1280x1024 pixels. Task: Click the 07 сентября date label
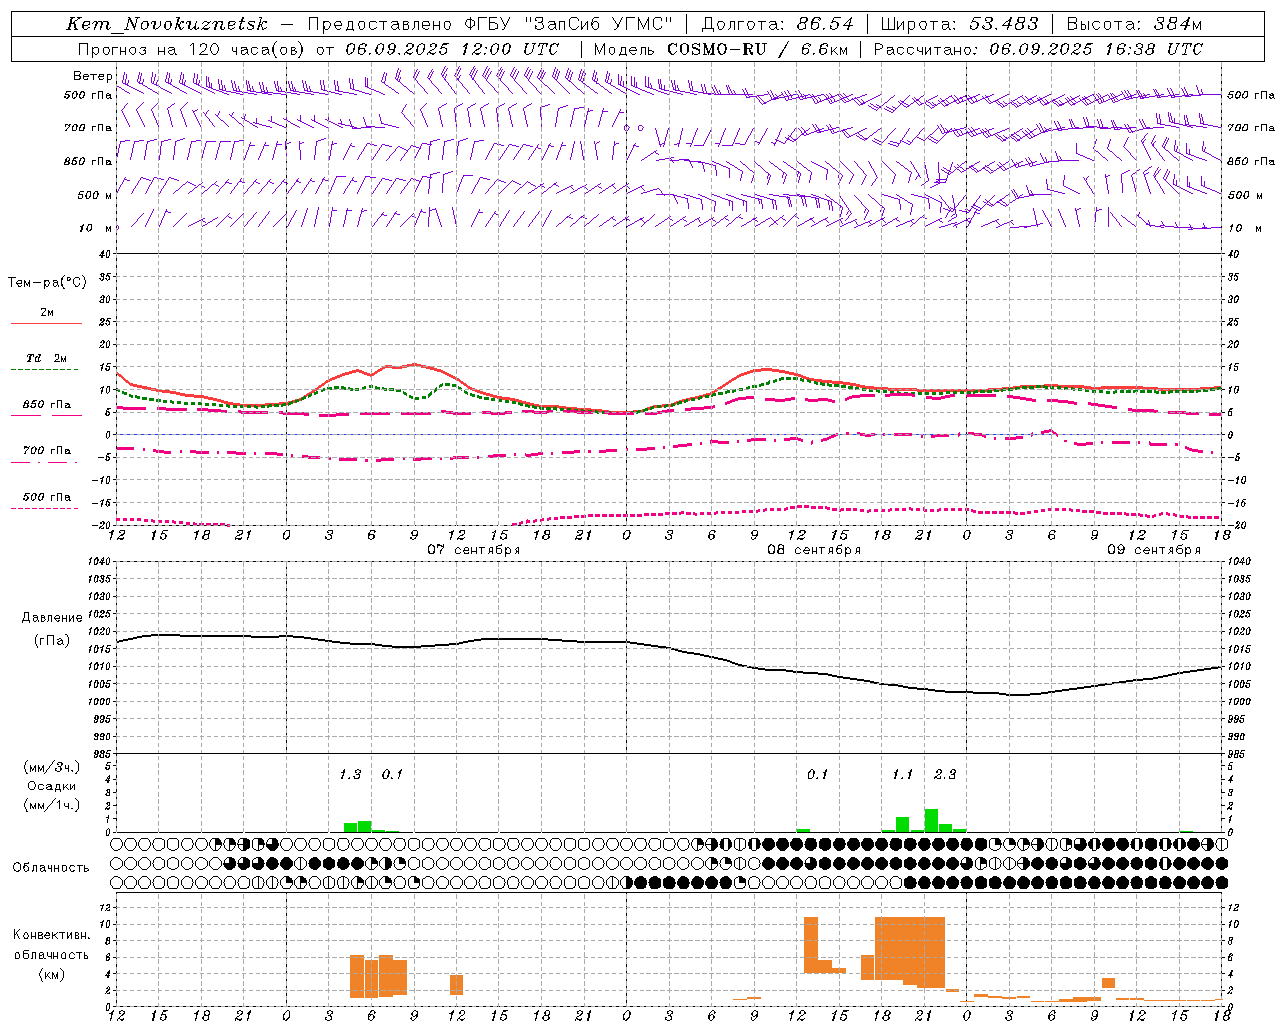click(x=474, y=550)
